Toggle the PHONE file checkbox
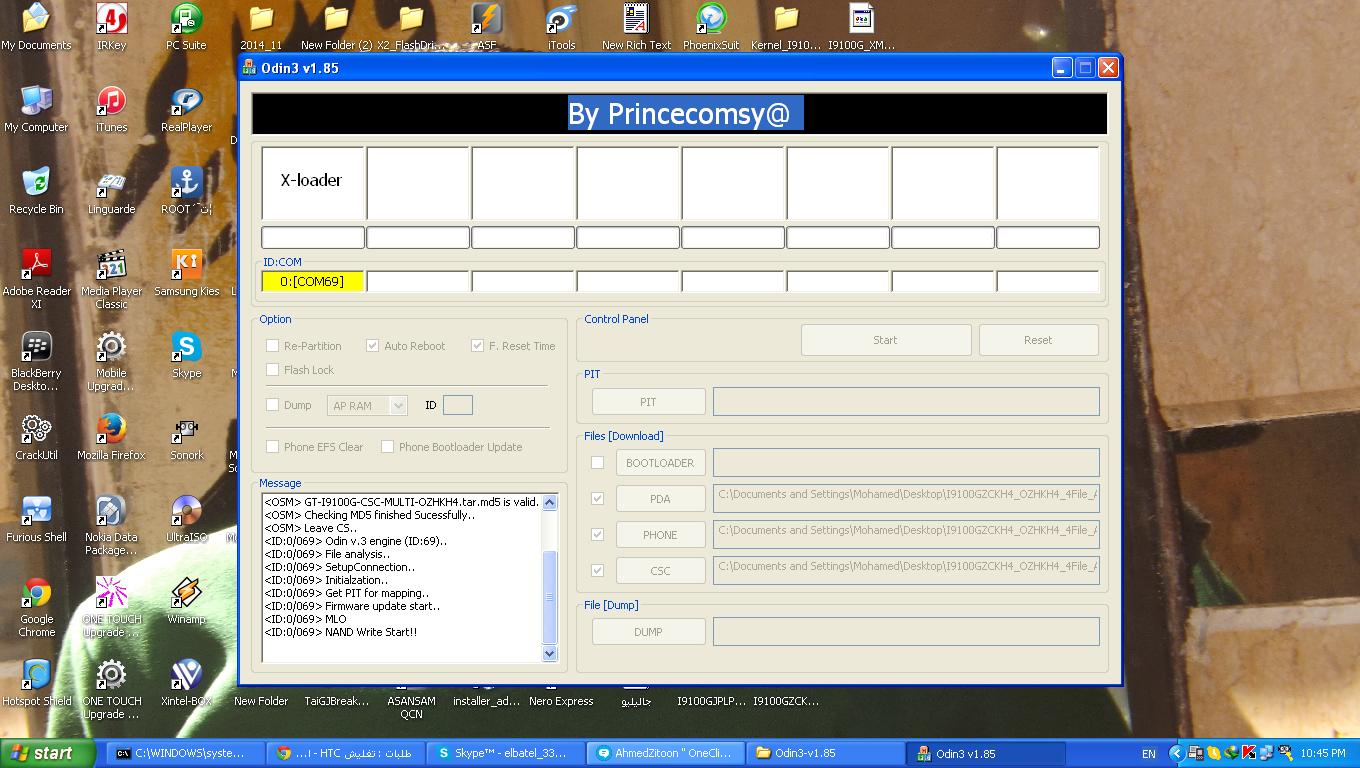 (x=597, y=535)
